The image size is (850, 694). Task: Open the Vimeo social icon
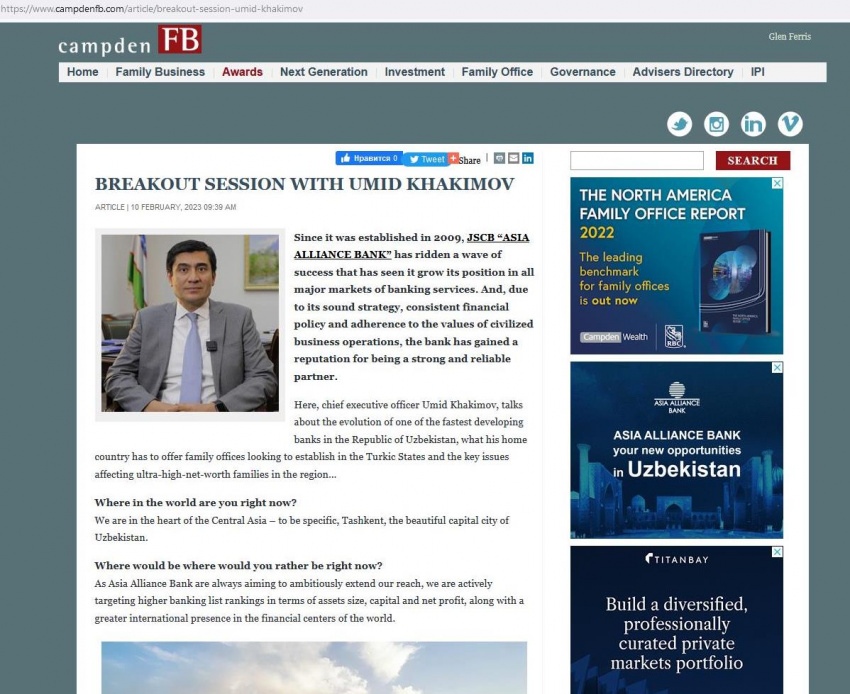click(790, 124)
